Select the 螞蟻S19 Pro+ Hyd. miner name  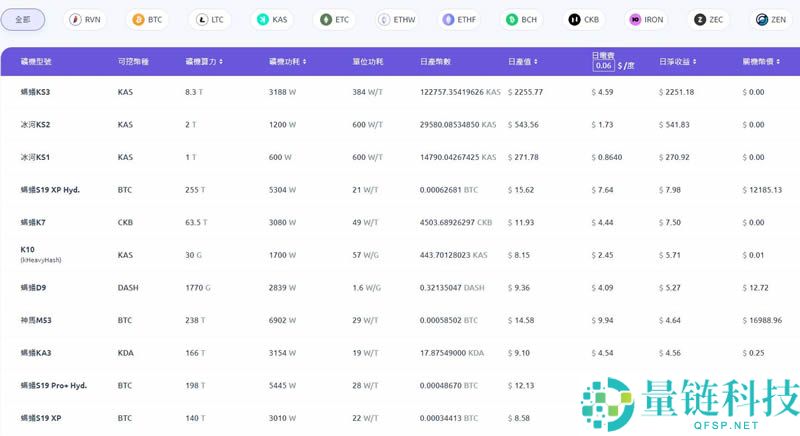click(x=54, y=386)
